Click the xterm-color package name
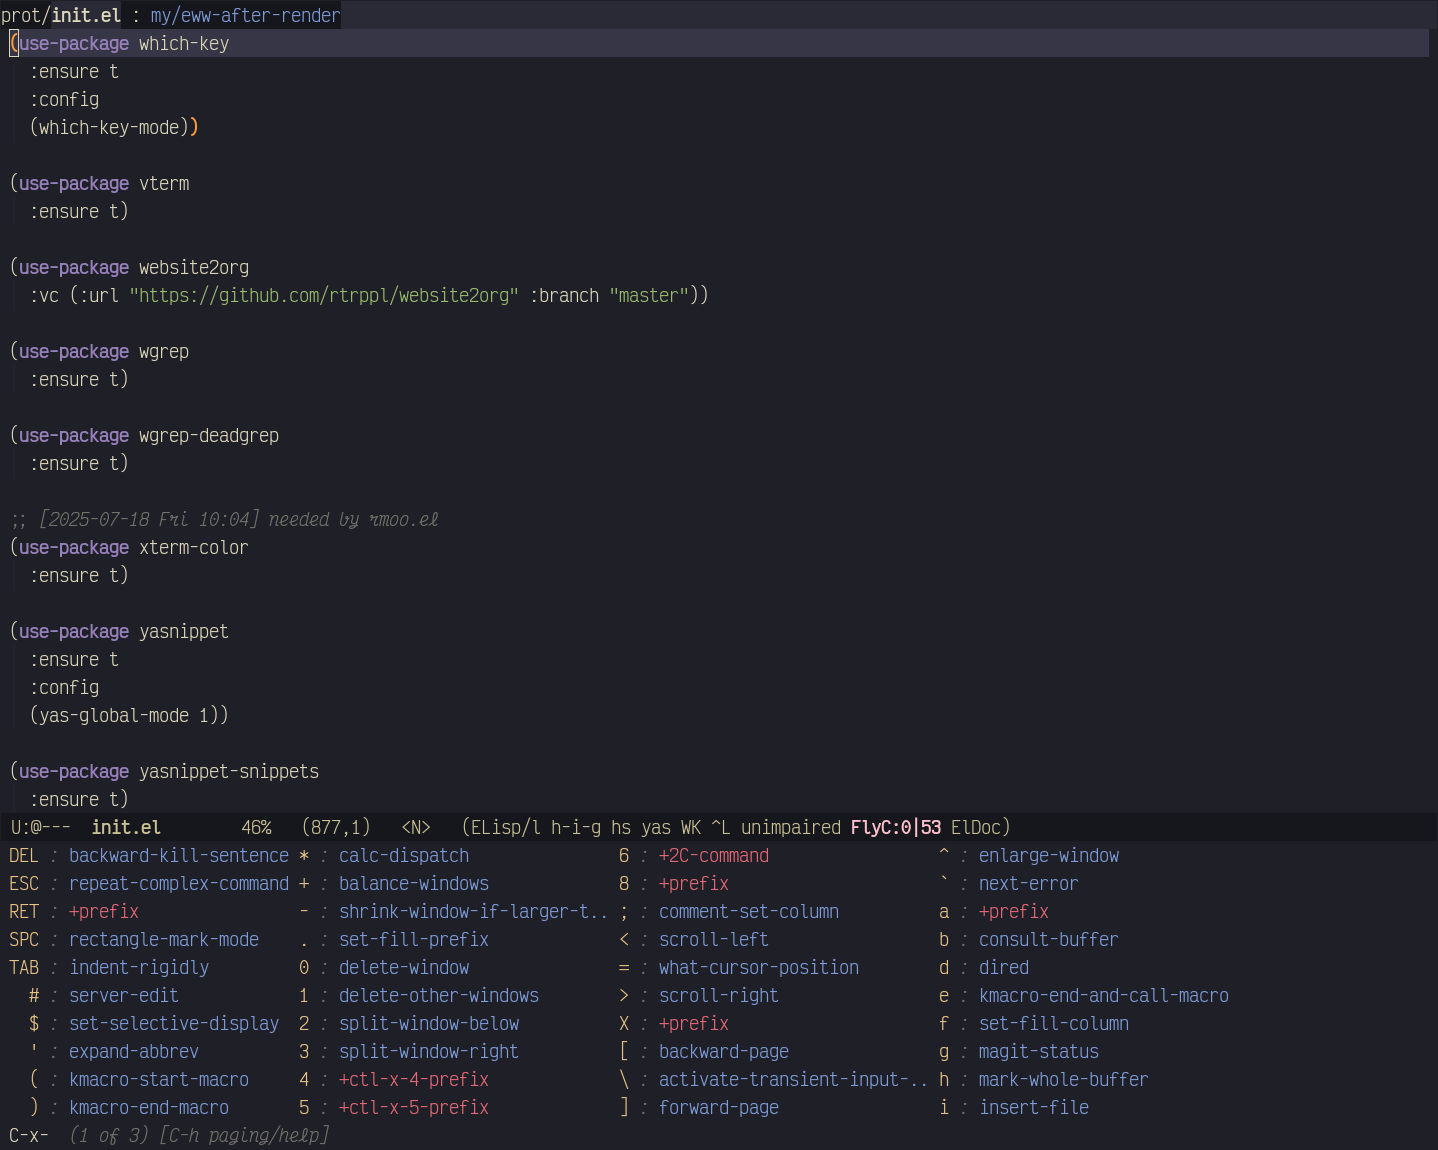 coord(194,547)
